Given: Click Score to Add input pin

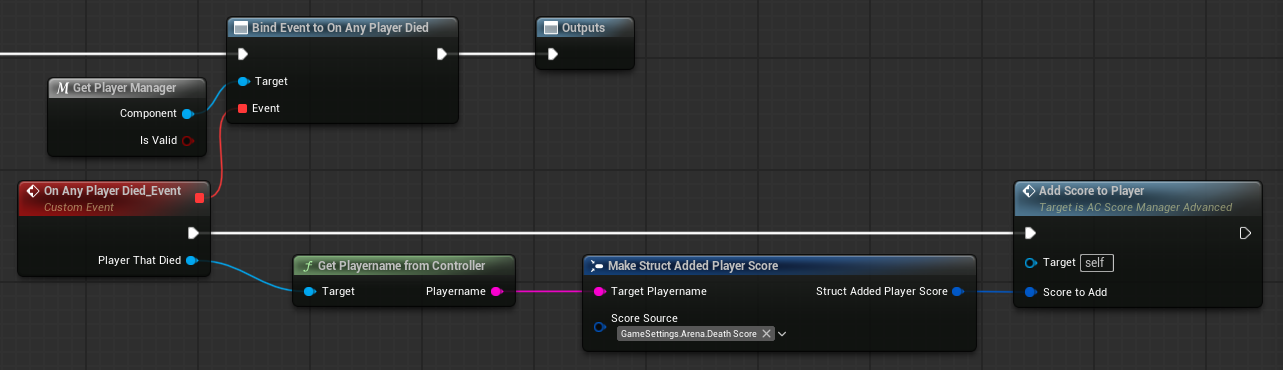Looking at the screenshot, I should coord(1031,292).
